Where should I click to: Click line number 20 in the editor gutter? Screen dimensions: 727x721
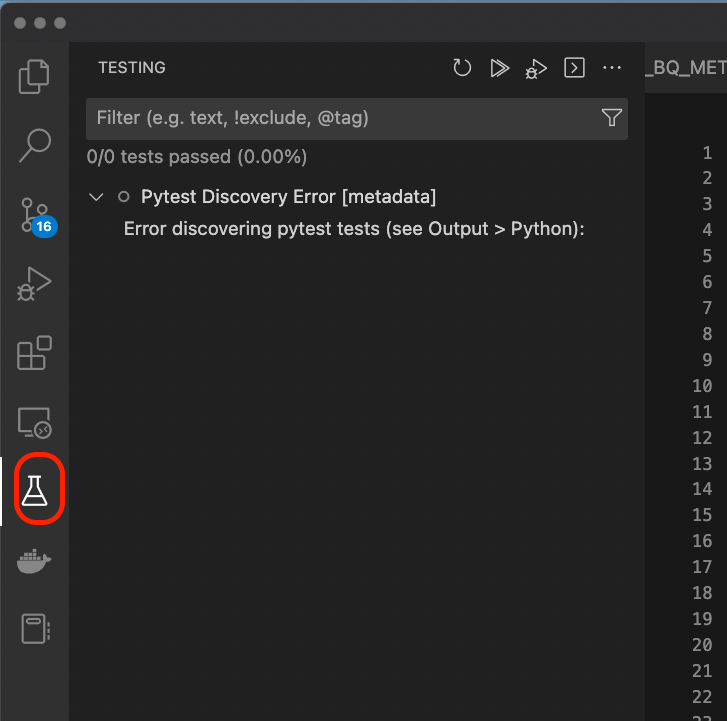(702, 644)
